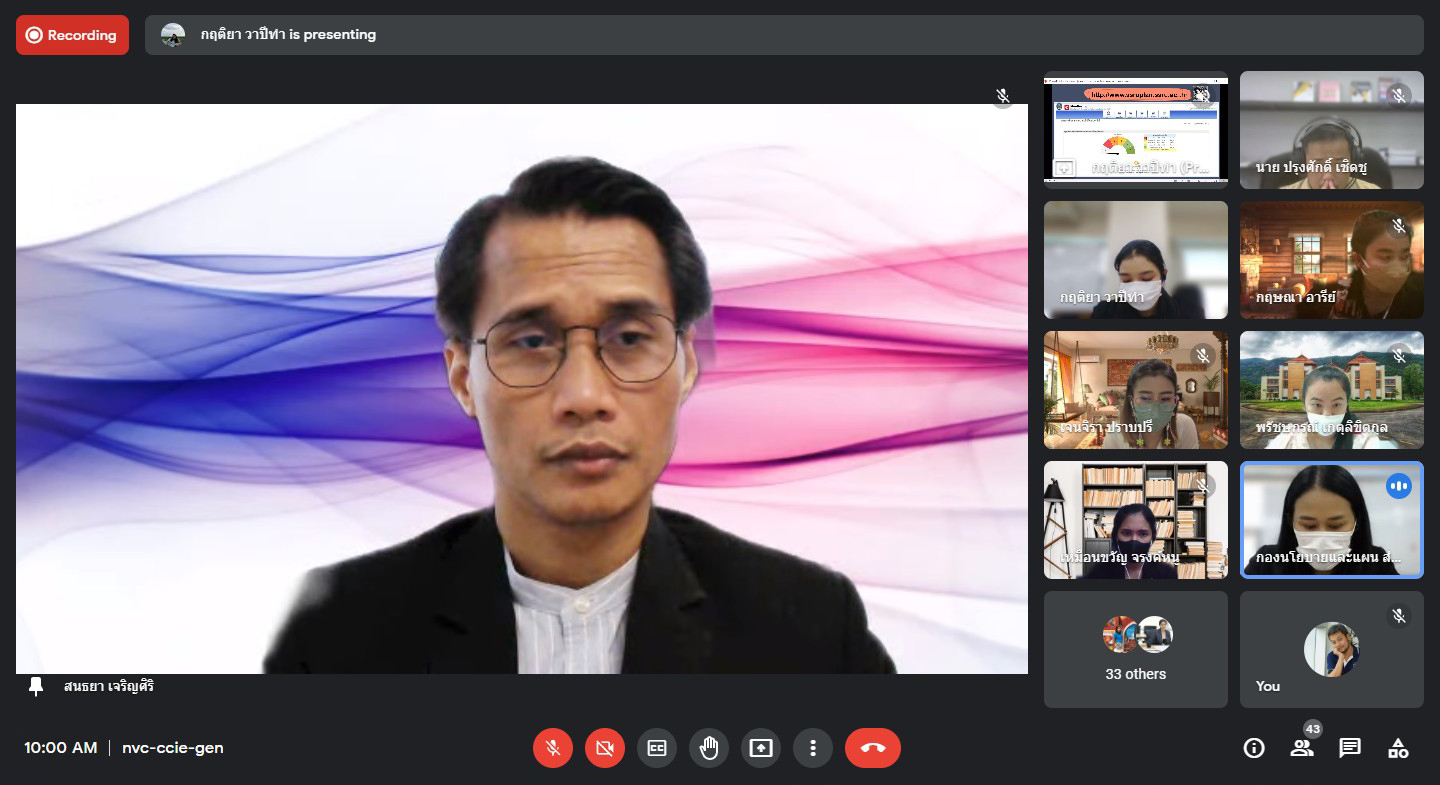This screenshot has width=1440, height=785.
Task: Open meeting details info
Action: tap(1254, 748)
